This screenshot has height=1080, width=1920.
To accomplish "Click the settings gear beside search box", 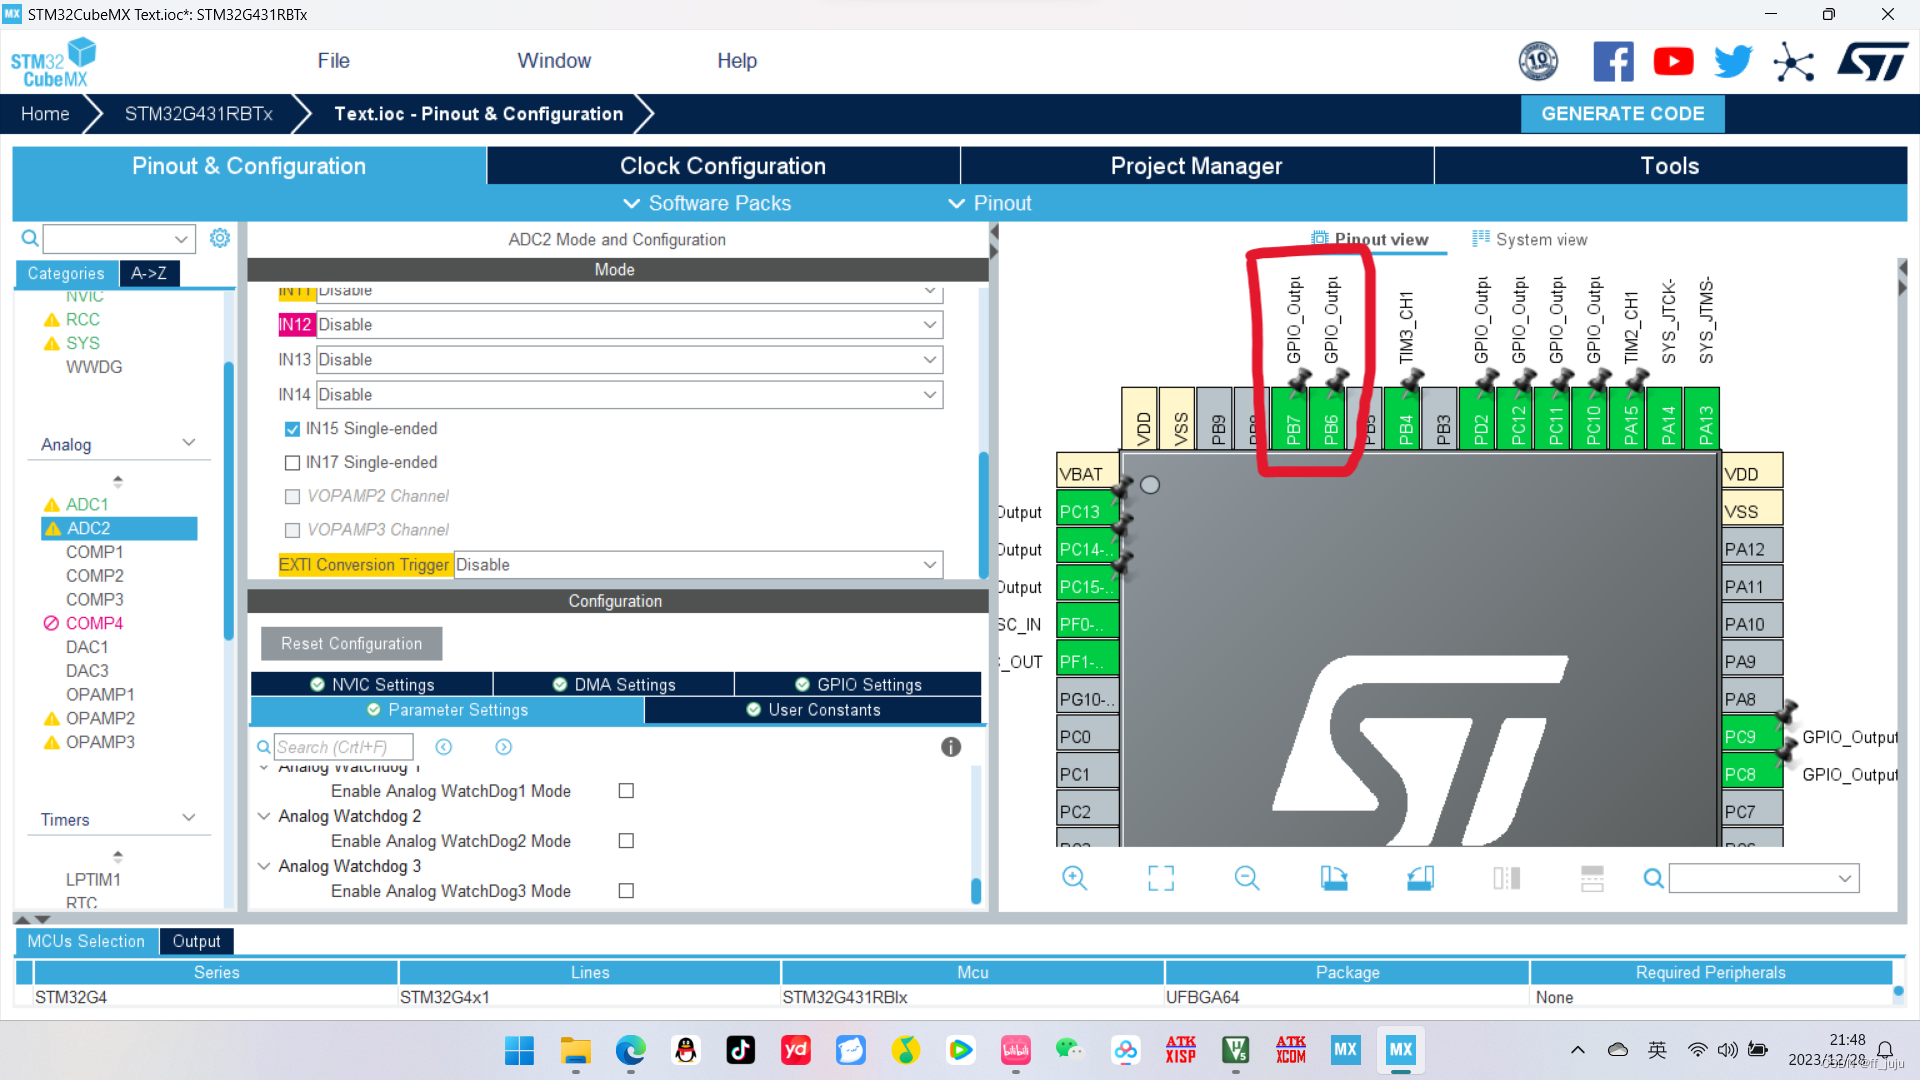I will pyautogui.click(x=220, y=238).
